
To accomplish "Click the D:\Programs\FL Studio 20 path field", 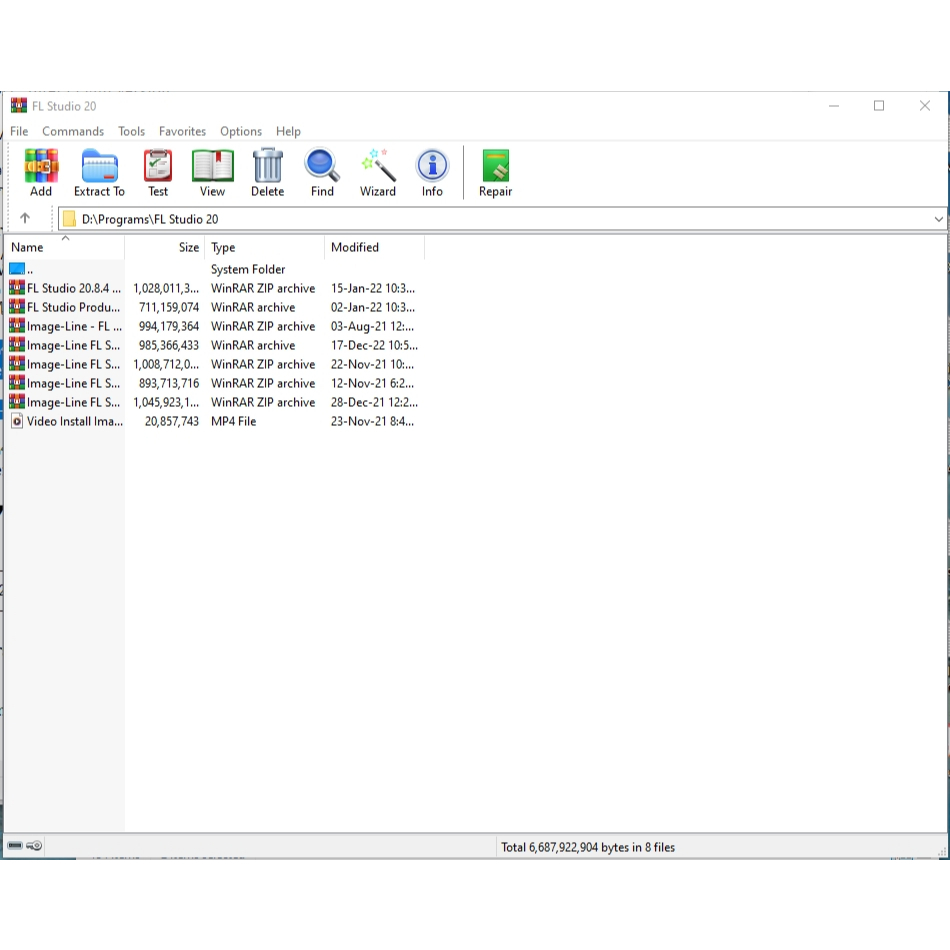I will (502, 219).
